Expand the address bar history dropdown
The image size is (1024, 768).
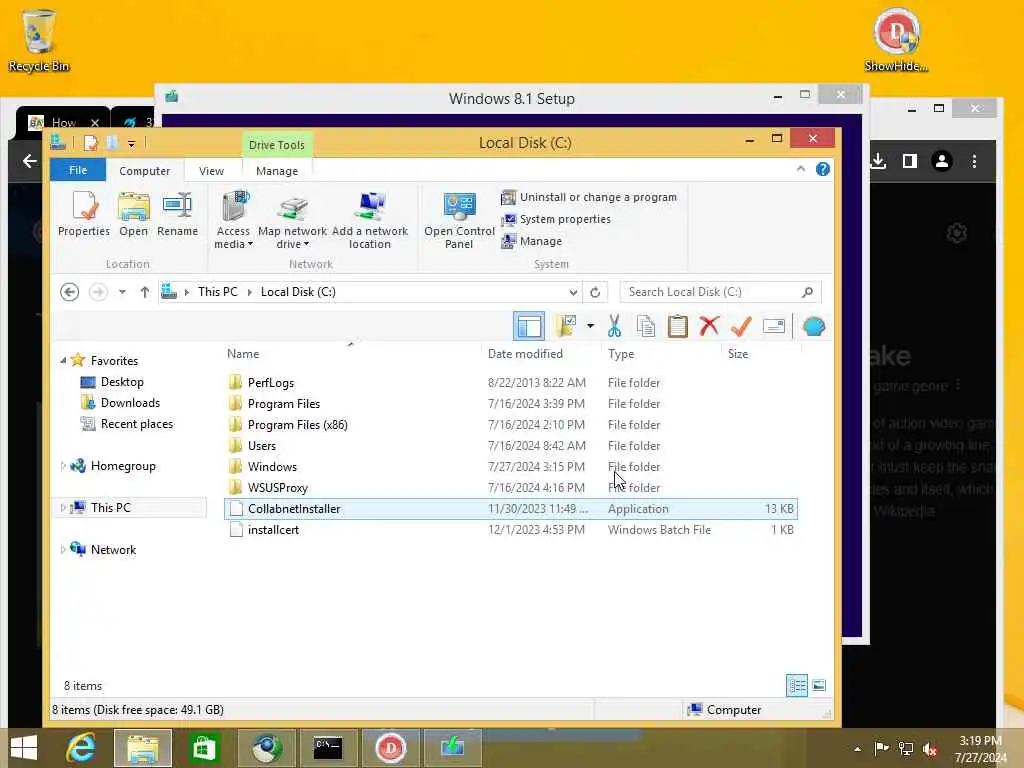(x=573, y=292)
